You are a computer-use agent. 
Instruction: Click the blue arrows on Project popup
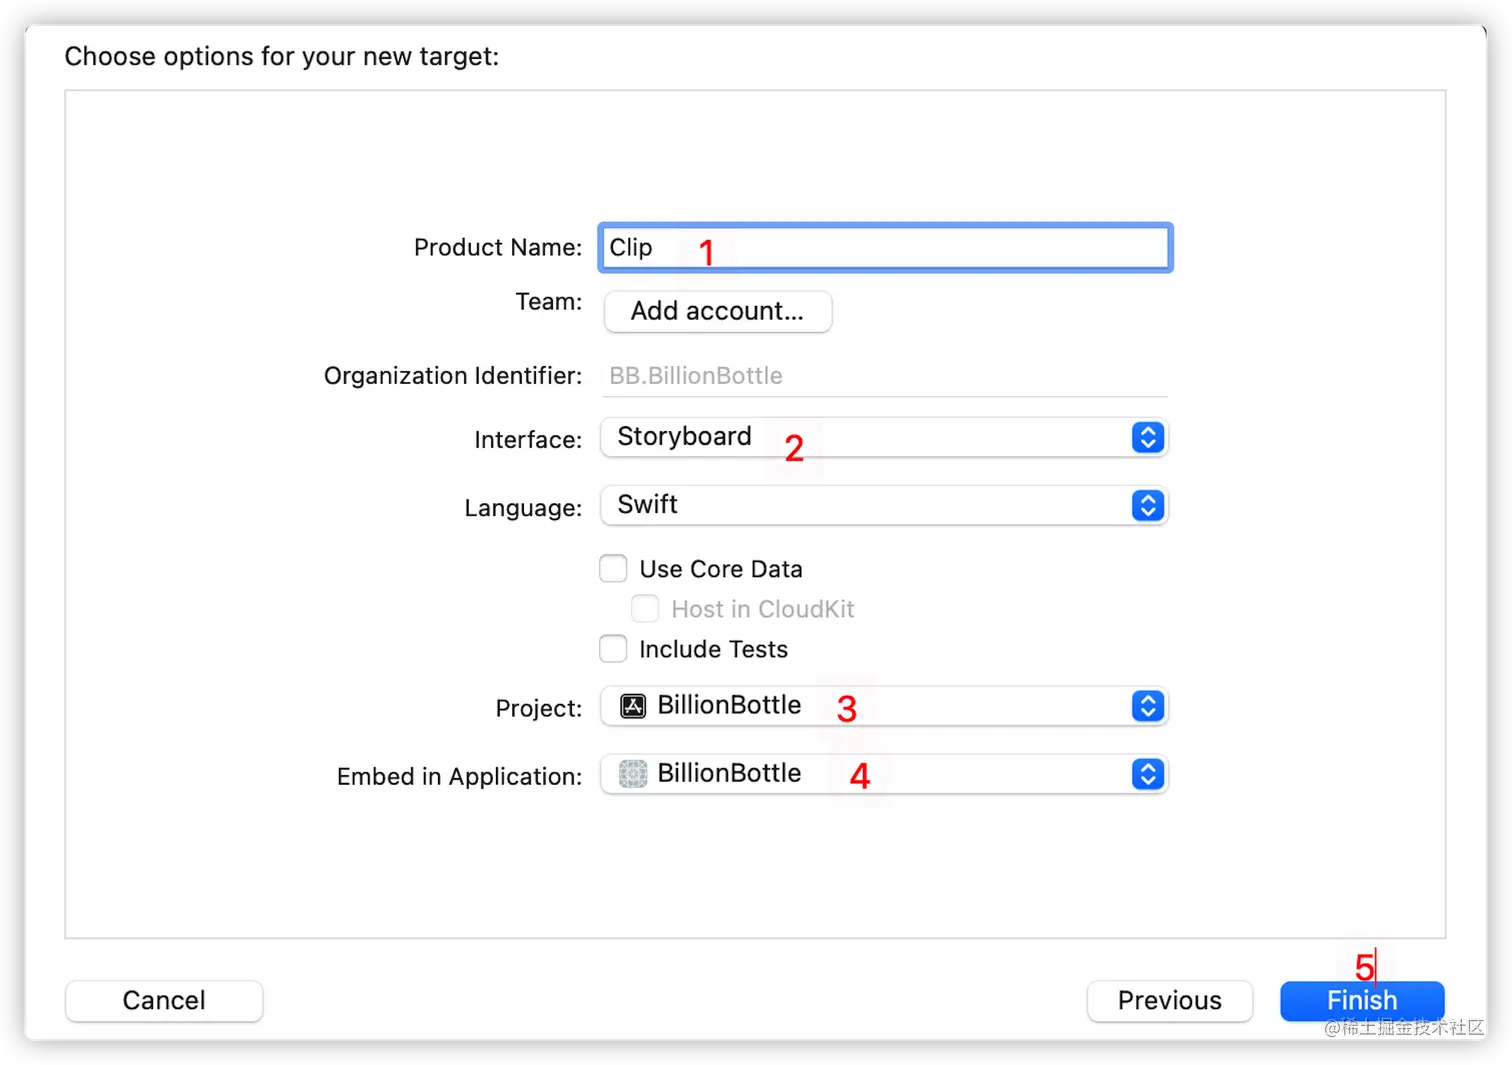1148,706
